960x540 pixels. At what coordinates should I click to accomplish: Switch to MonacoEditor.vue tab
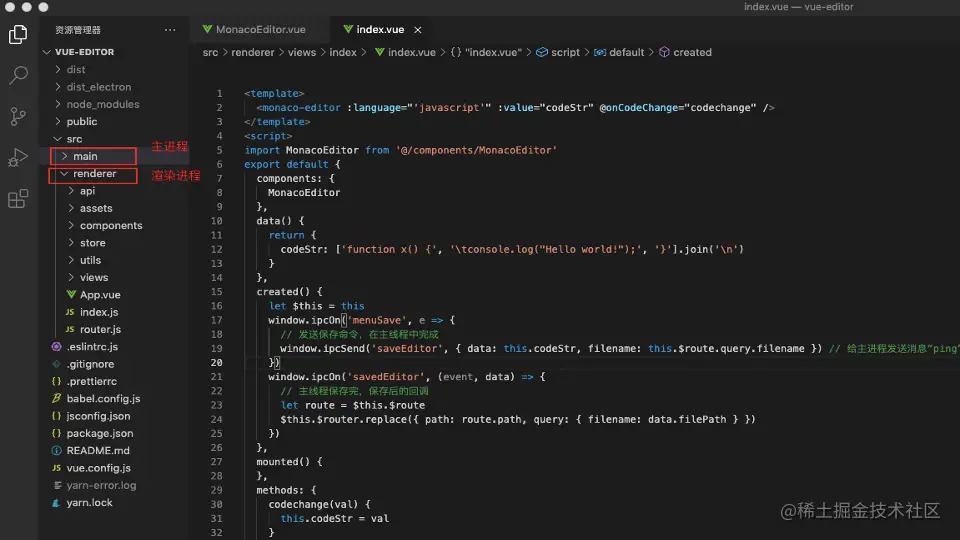click(x=254, y=29)
